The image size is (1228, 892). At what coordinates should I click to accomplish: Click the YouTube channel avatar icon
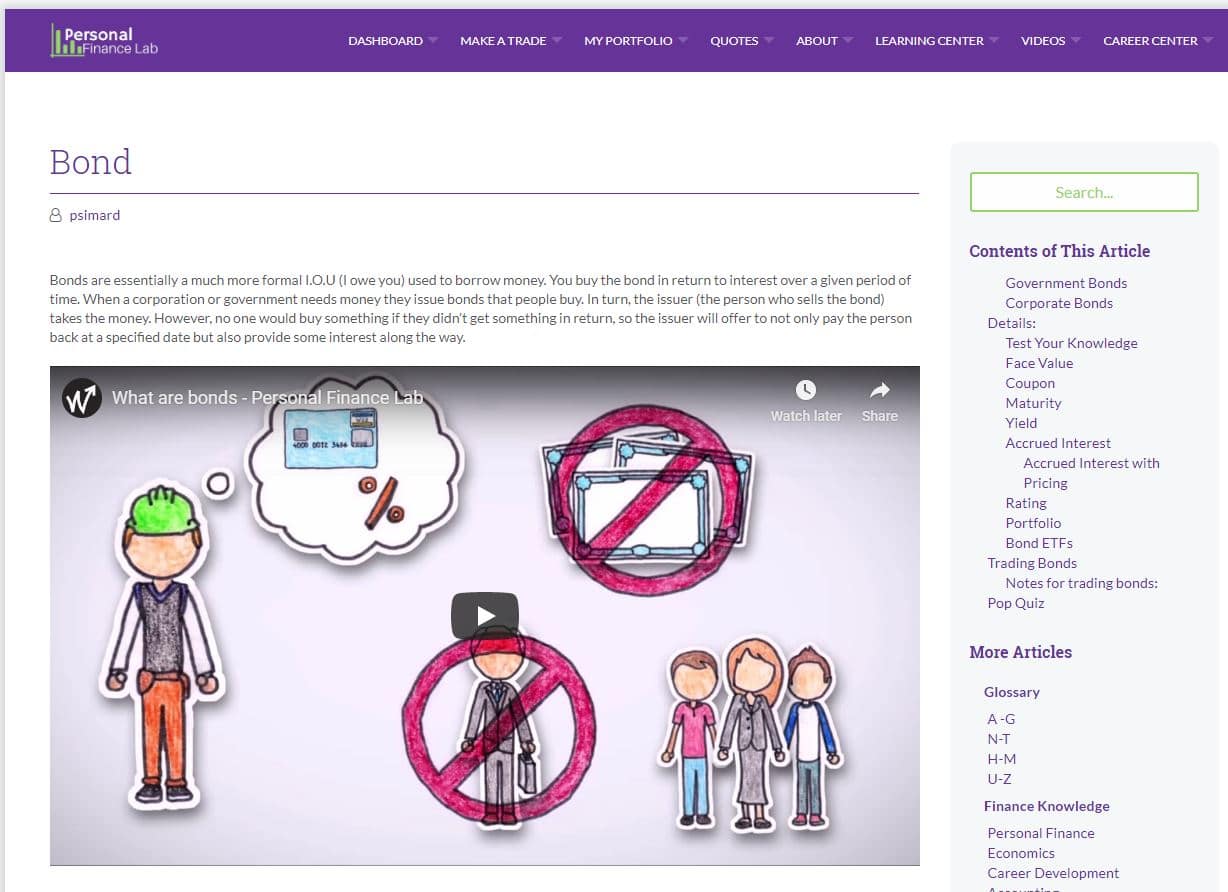[81, 397]
